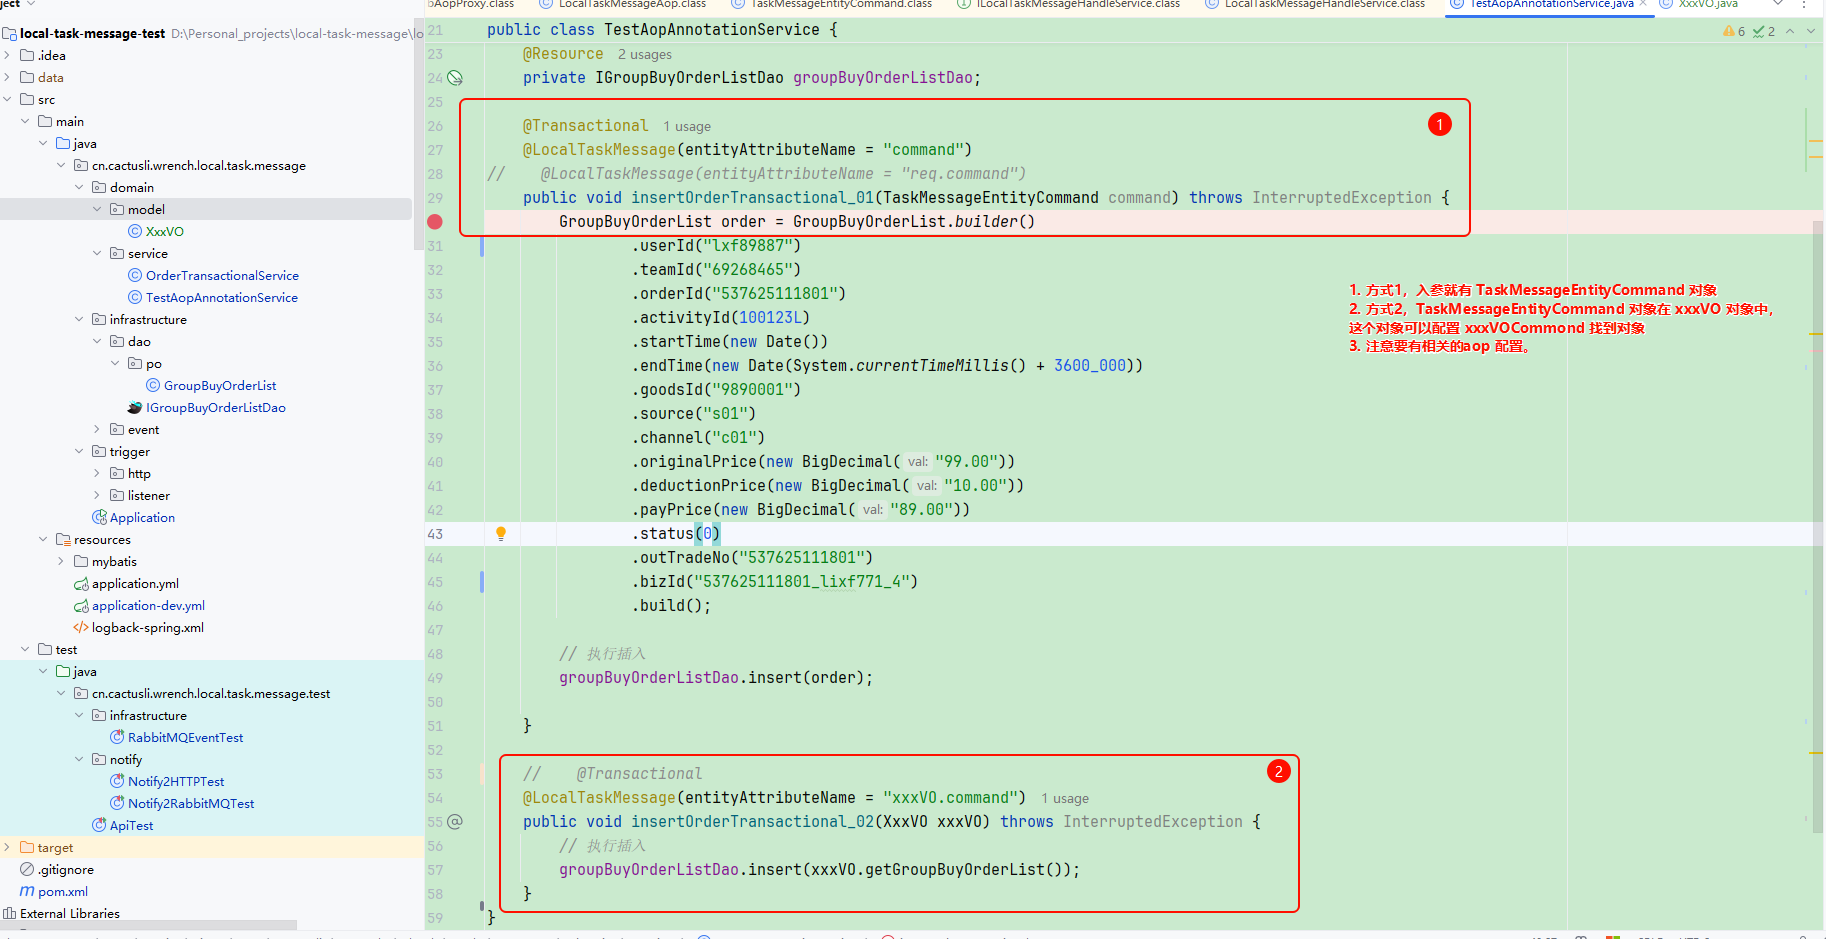Expand the mybatis resources folder
Screen dimensions: 1826x939
coord(61,562)
